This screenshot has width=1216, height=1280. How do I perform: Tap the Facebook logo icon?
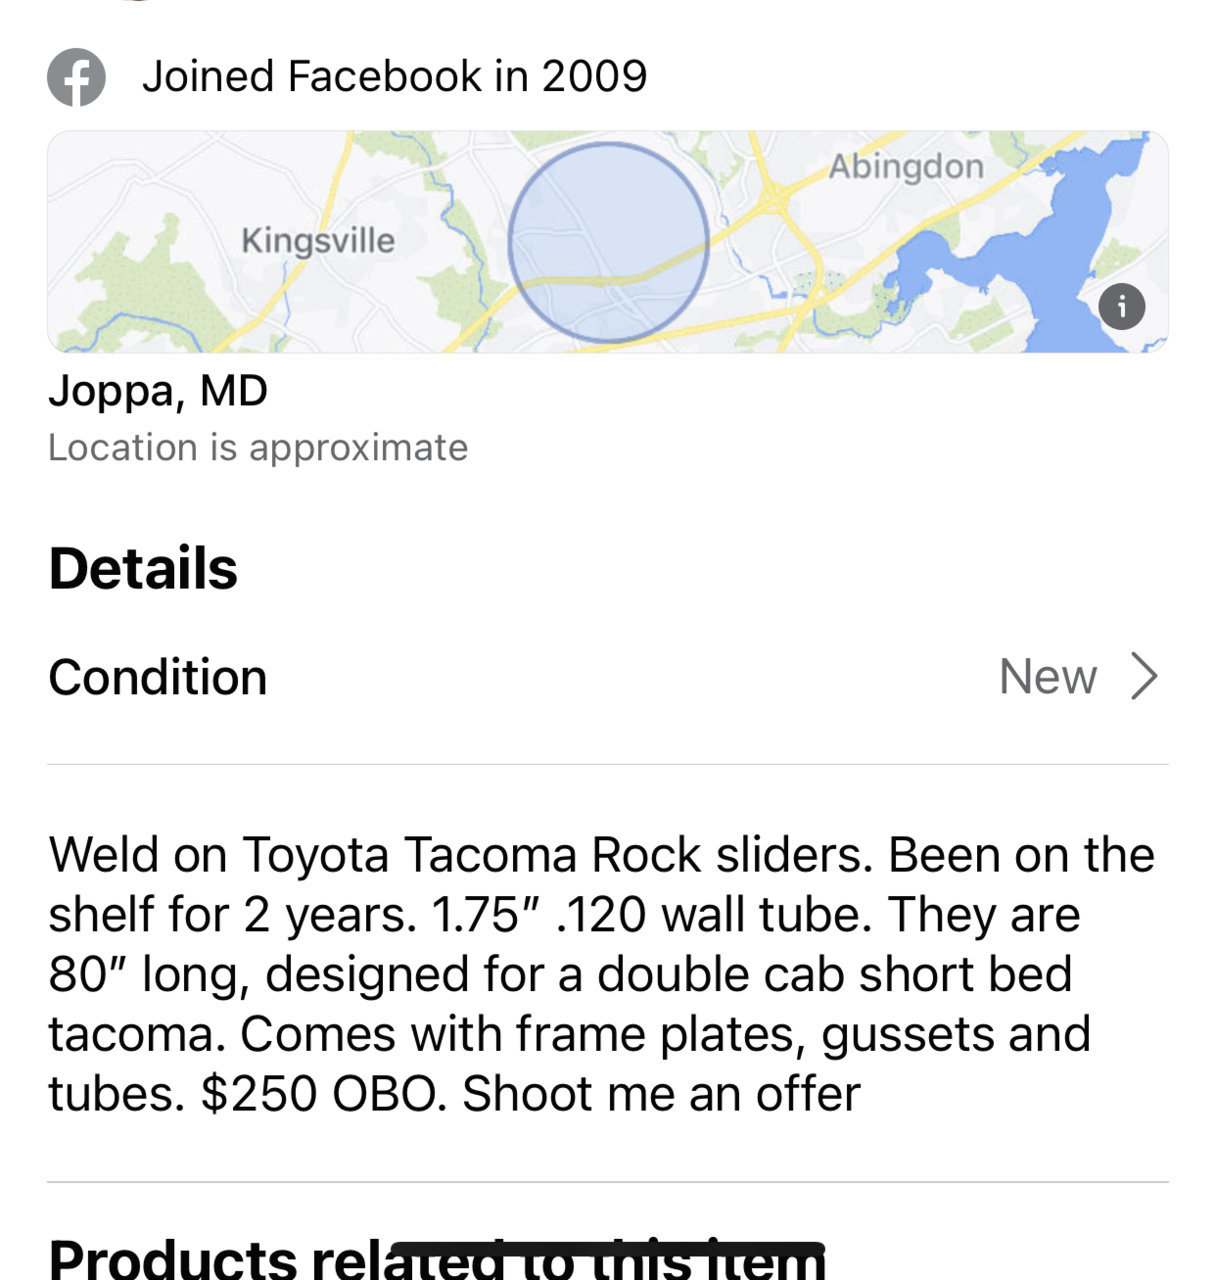tap(76, 77)
